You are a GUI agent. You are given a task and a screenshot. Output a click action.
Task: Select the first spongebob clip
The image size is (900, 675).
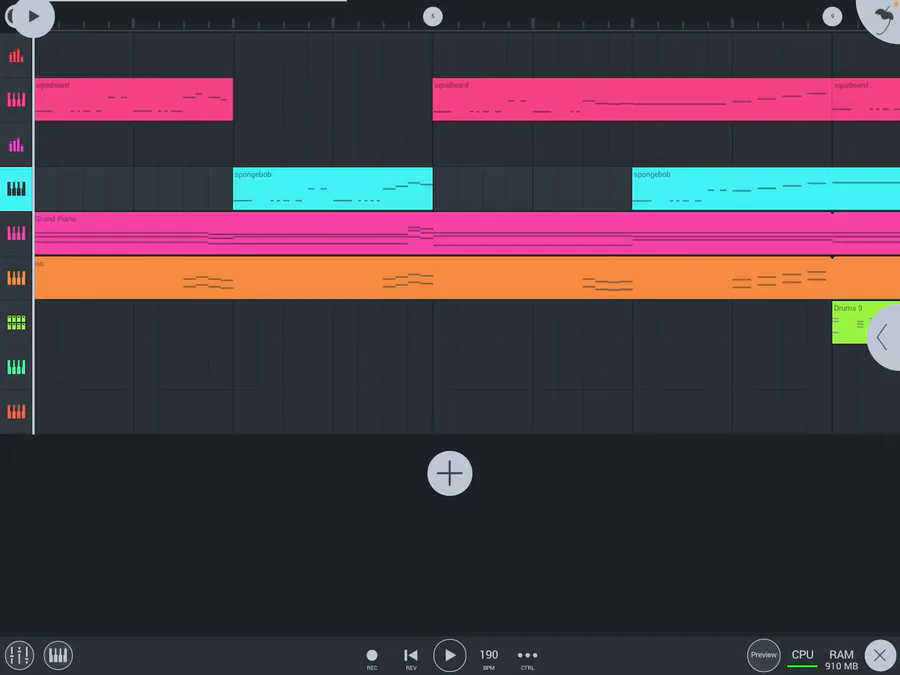coord(333,189)
